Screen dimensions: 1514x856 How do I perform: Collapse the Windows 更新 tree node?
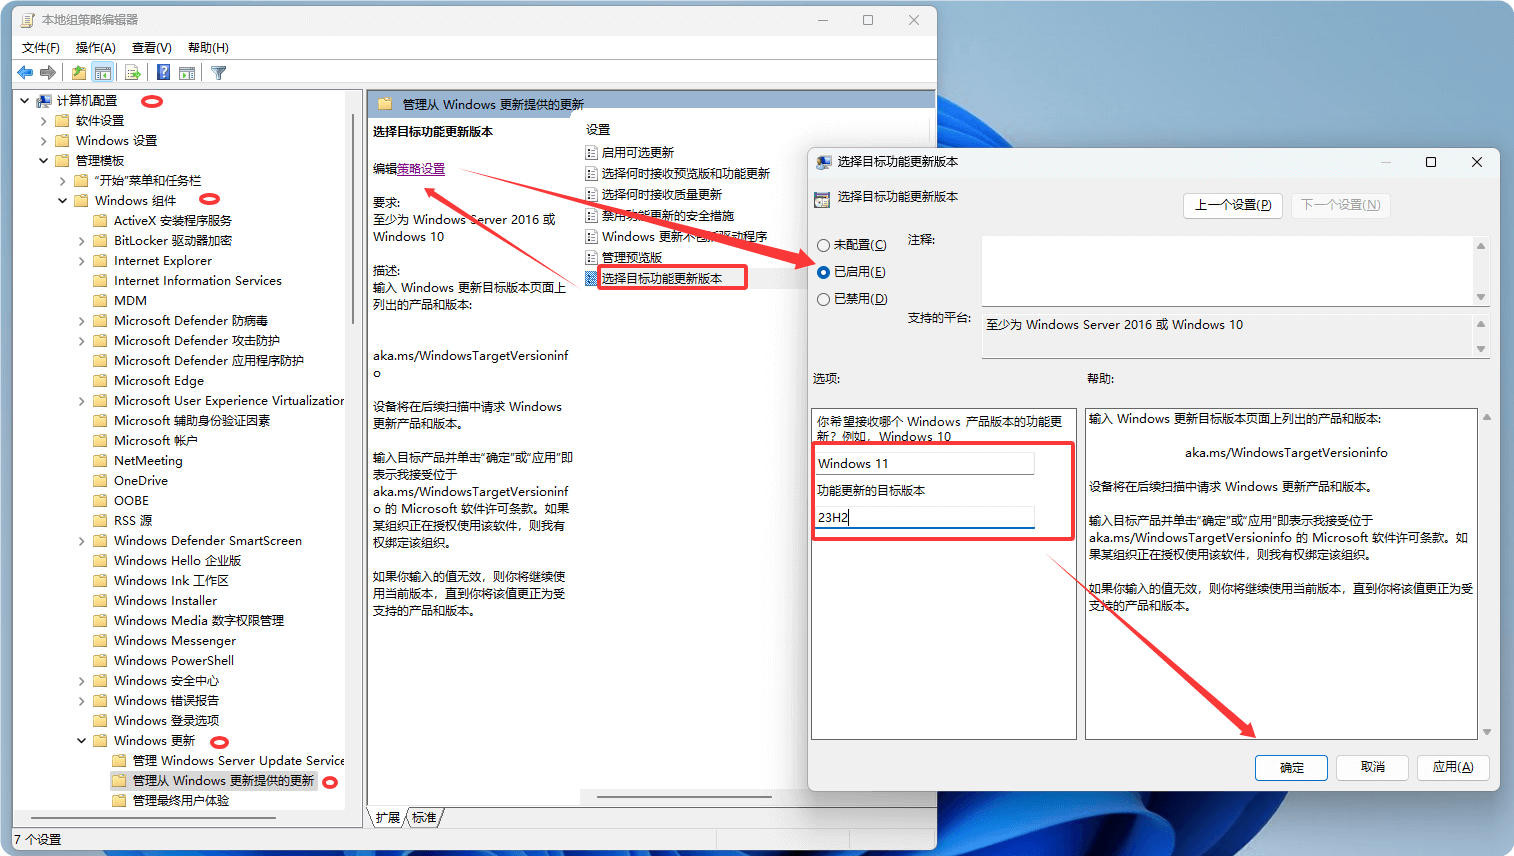82,740
